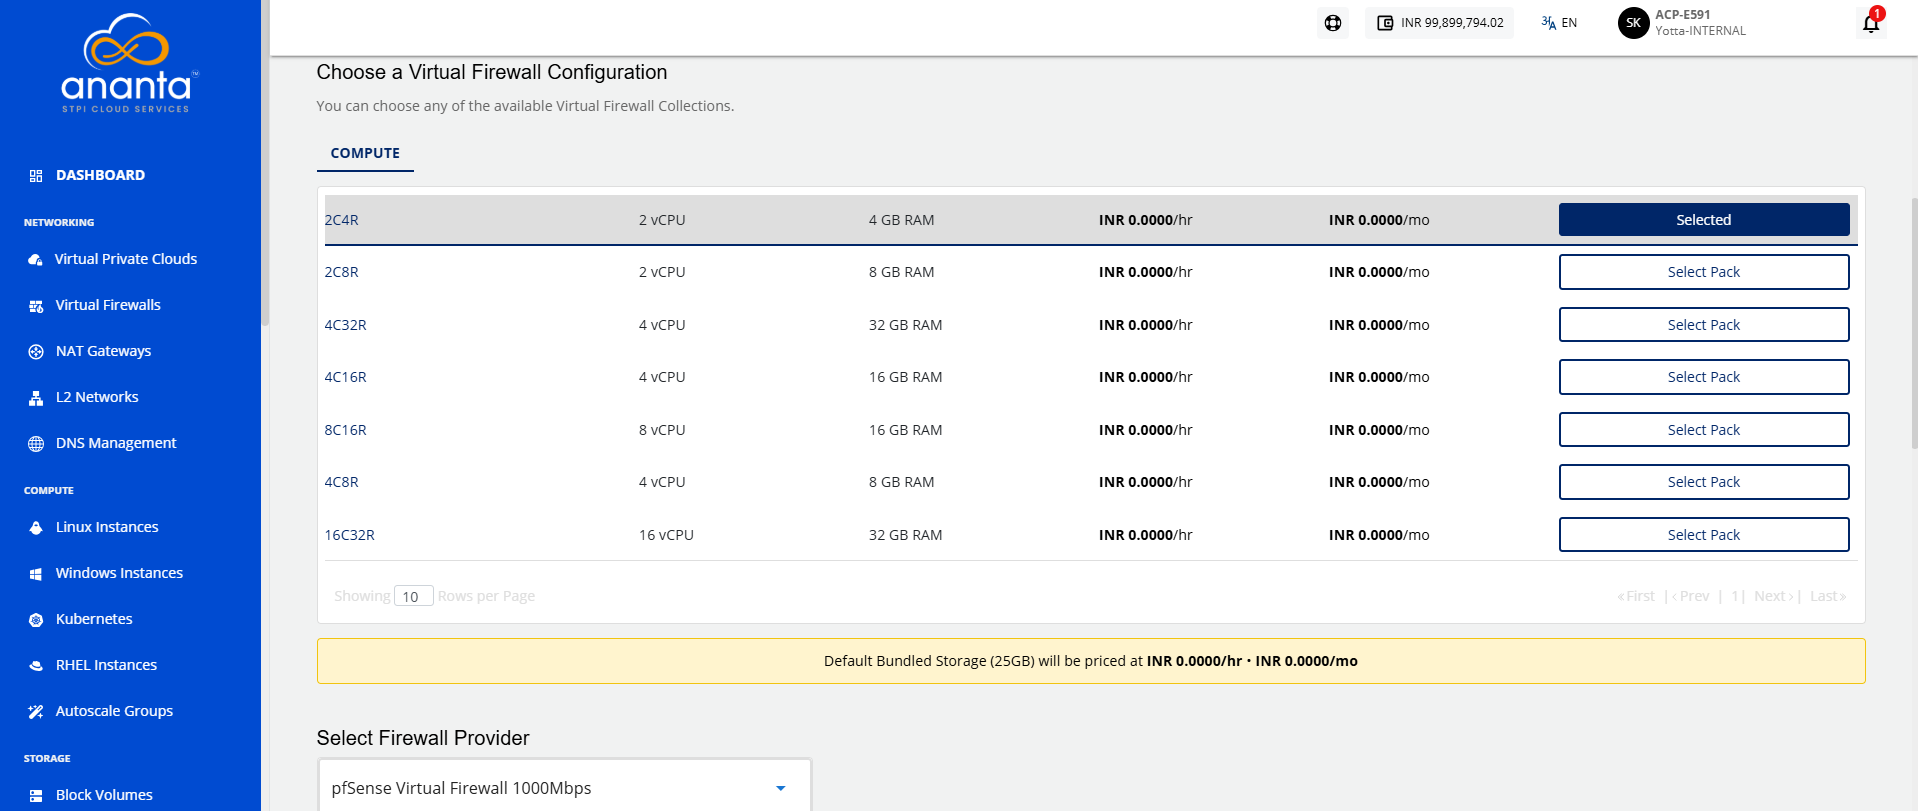Viewport: 1918px width, 811px height.
Task: Open the EN language selector
Action: [x=1559, y=23]
